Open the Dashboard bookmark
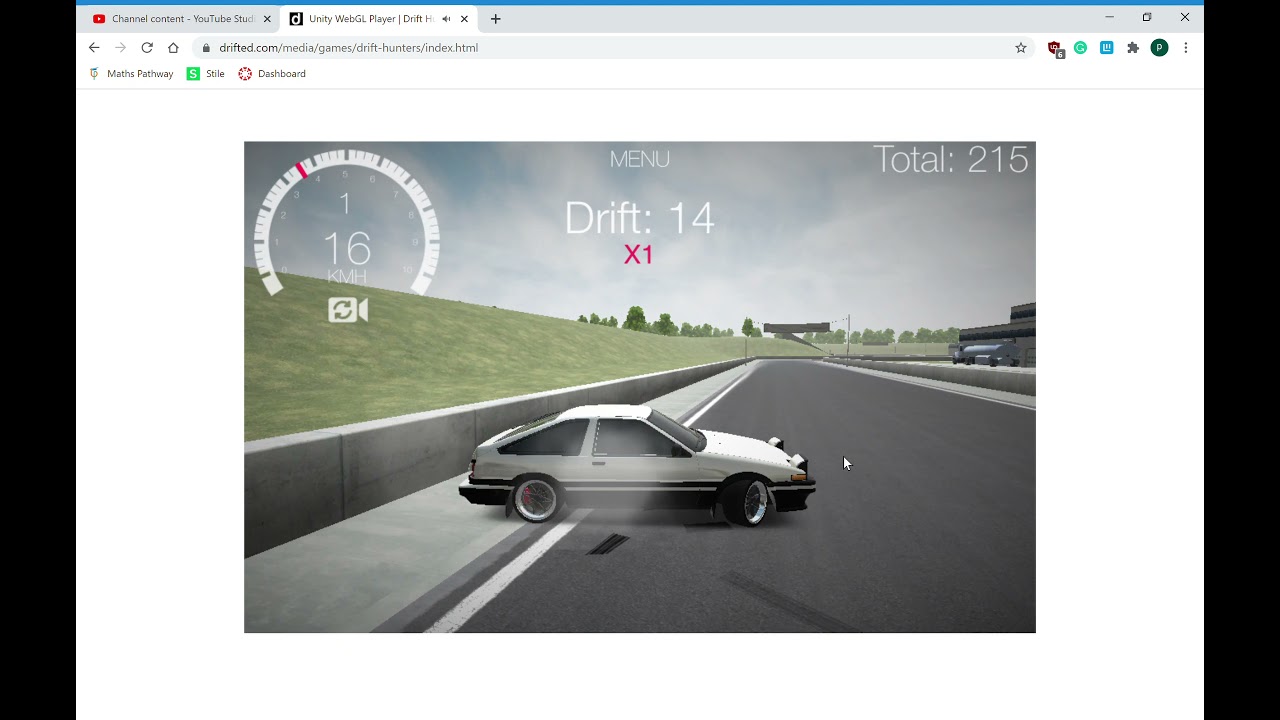This screenshot has width=1280, height=720. coord(272,74)
